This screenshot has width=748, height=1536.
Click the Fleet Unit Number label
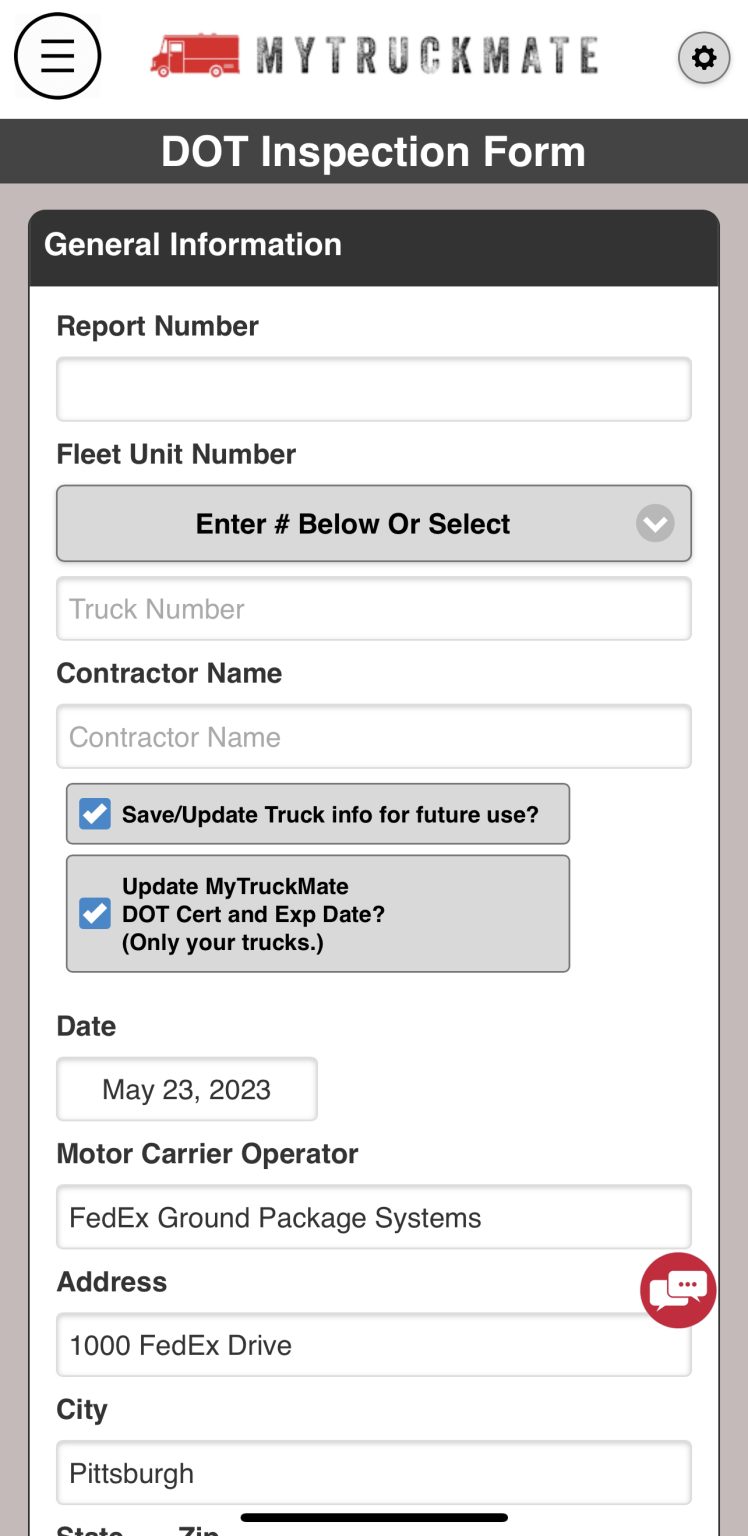point(176,454)
